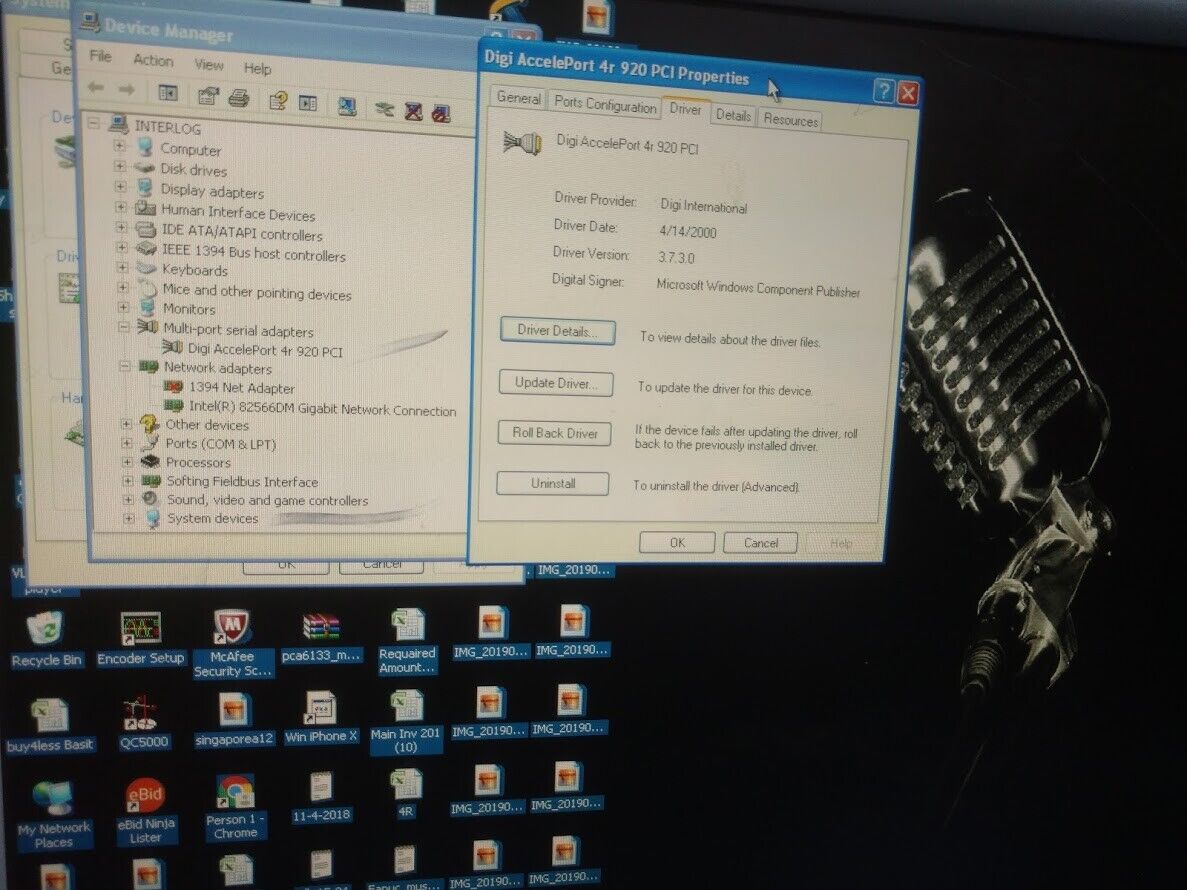Select the Main Inv 201 (10) spreadsheet icon
Image resolution: width=1187 pixels, height=890 pixels.
tap(406, 721)
